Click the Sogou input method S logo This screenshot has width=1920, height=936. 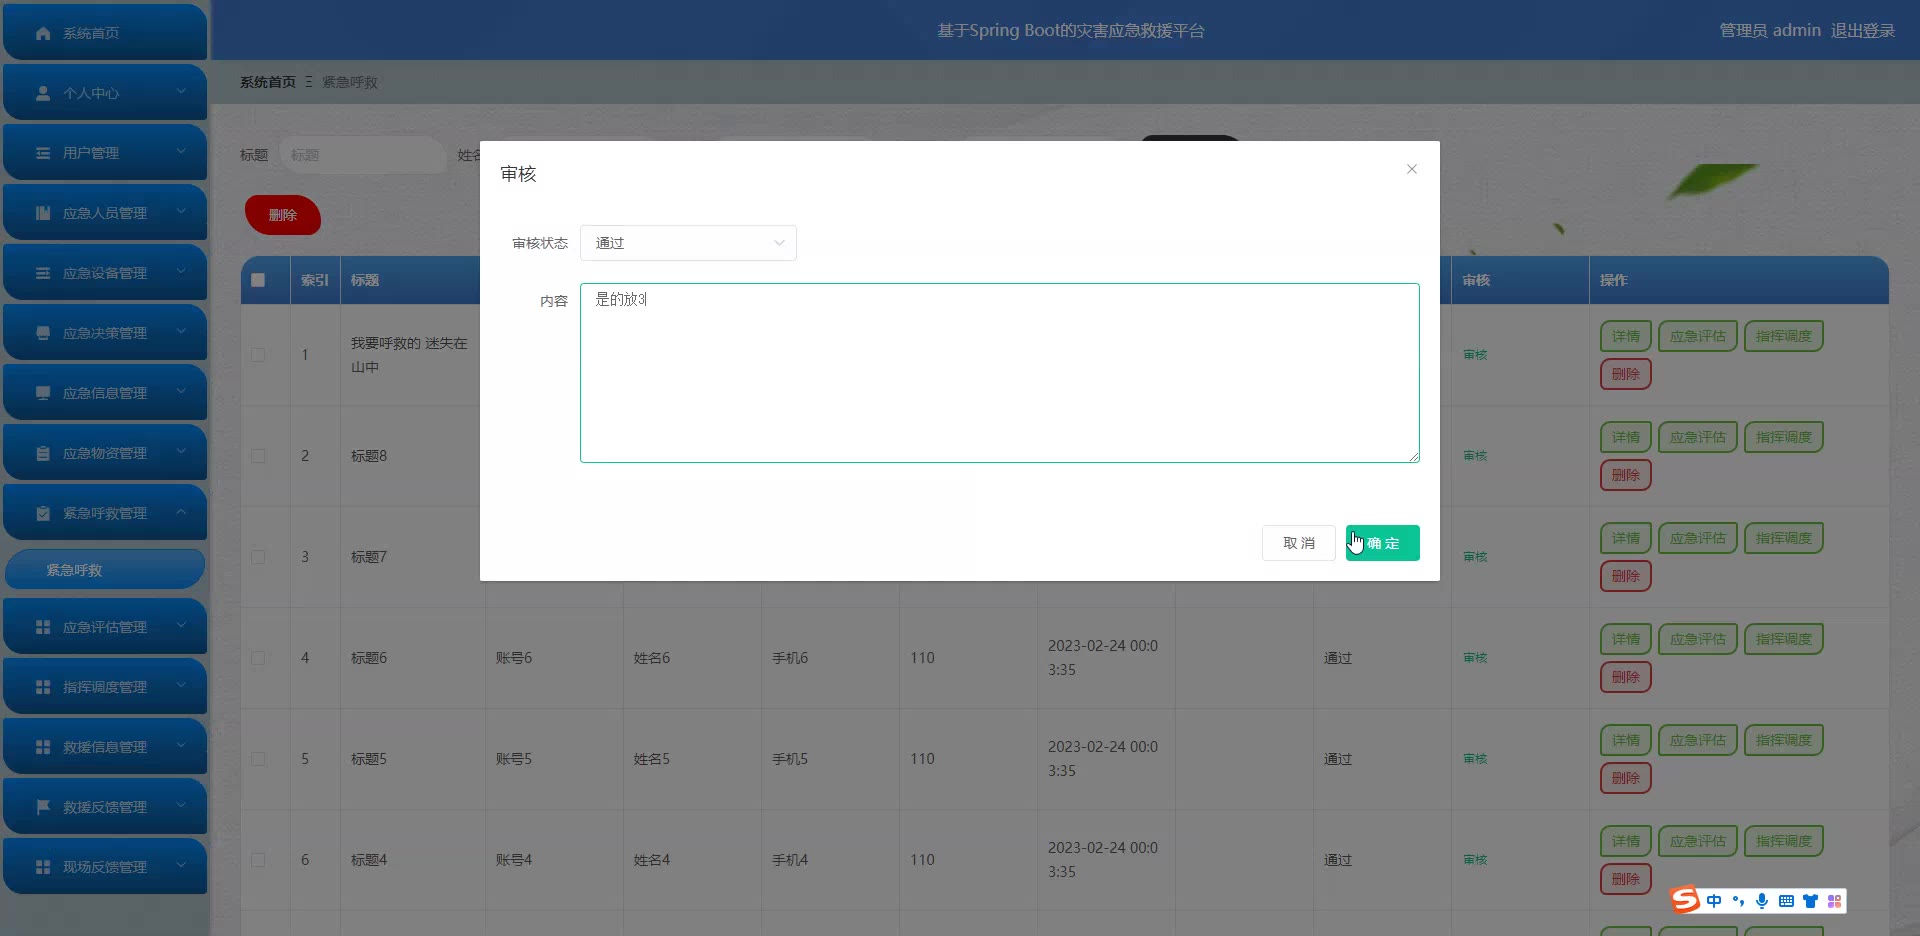coord(1685,900)
